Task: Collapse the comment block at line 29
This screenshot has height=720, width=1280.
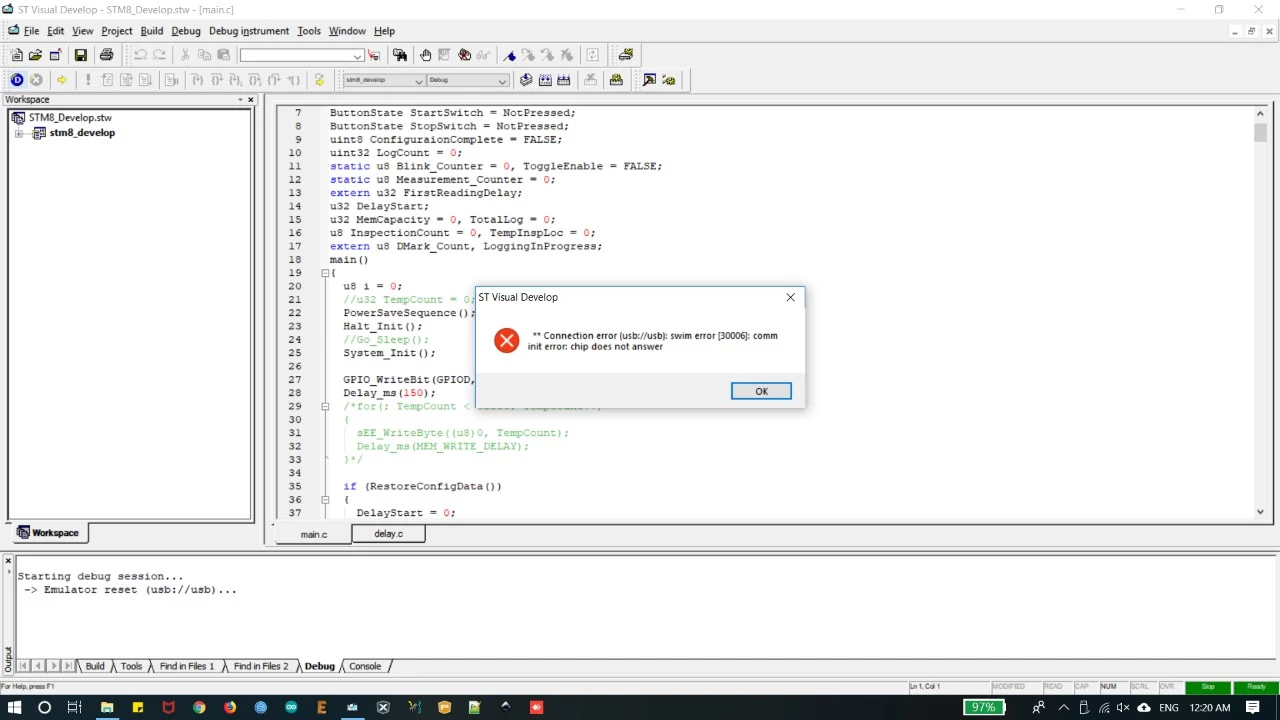Action: (x=325, y=406)
